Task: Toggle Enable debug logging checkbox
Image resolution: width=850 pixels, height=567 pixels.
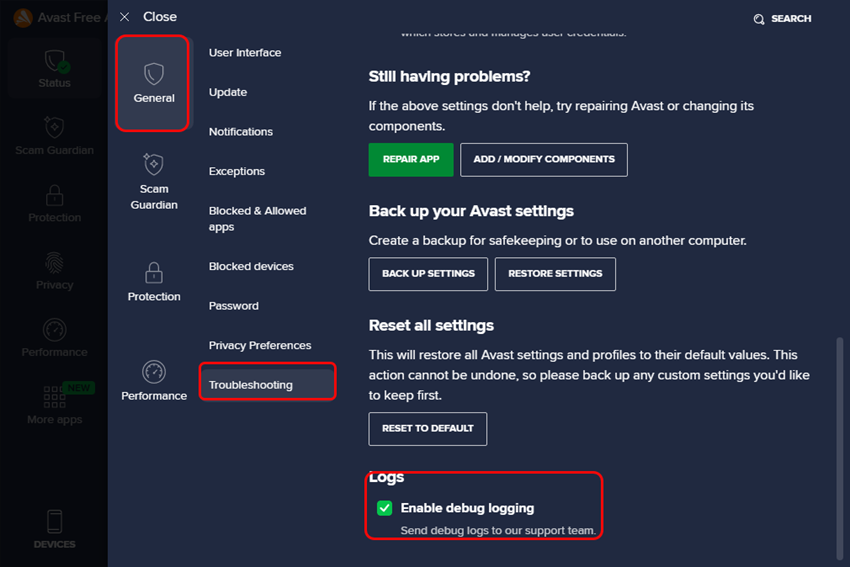Action: [x=384, y=508]
